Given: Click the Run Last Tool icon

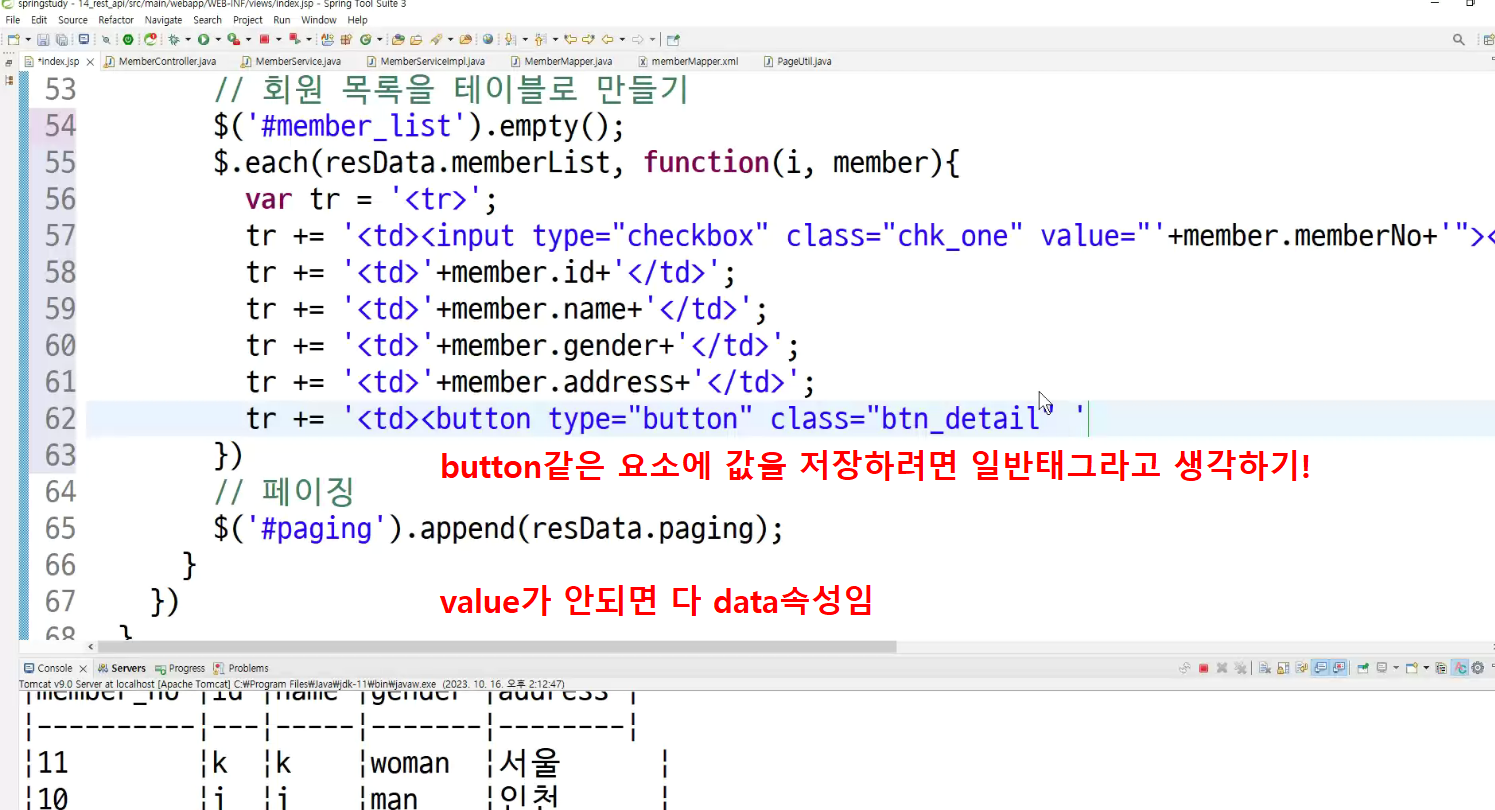Looking at the screenshot, I should tap(233, 40).
